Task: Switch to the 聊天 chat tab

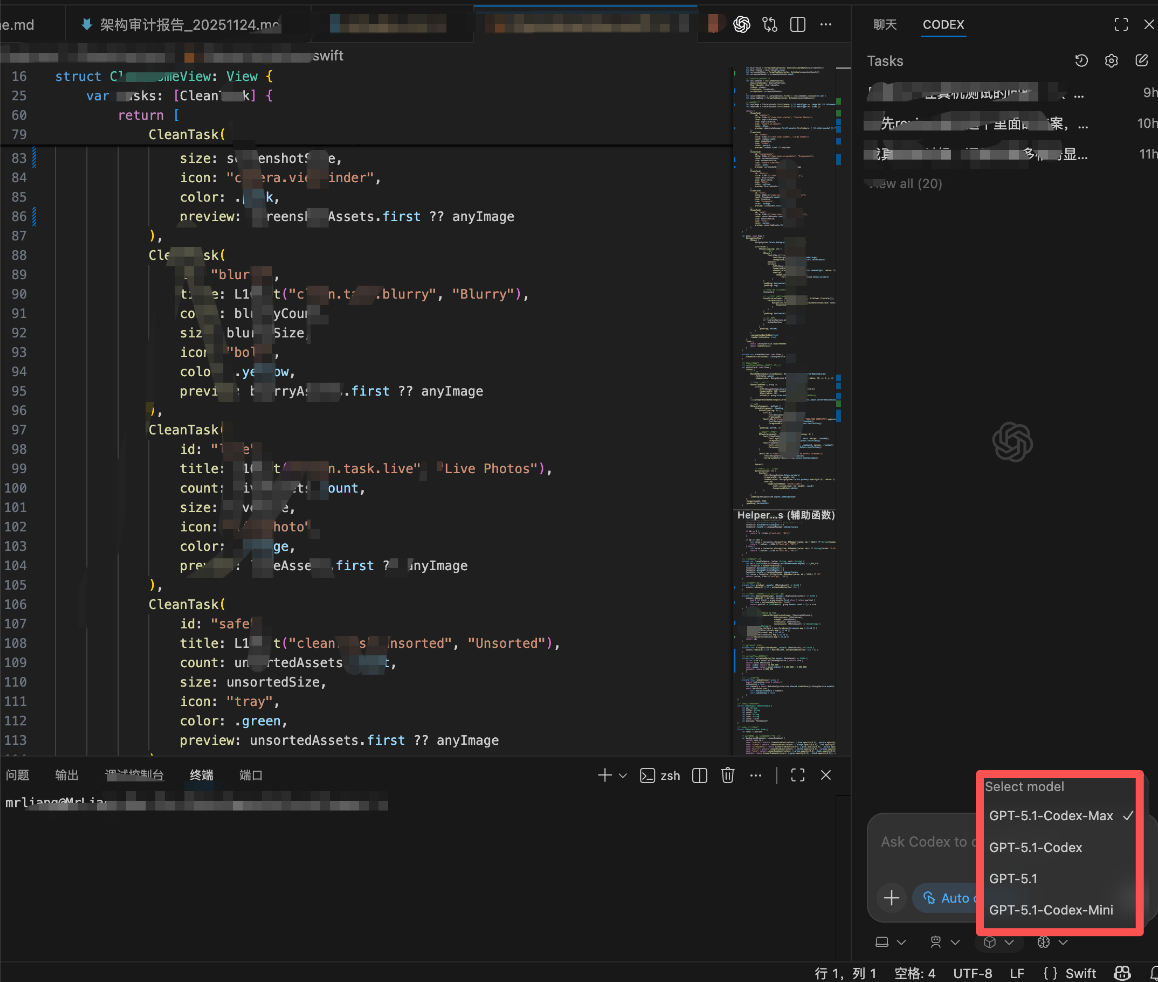Action: point(885,25)
